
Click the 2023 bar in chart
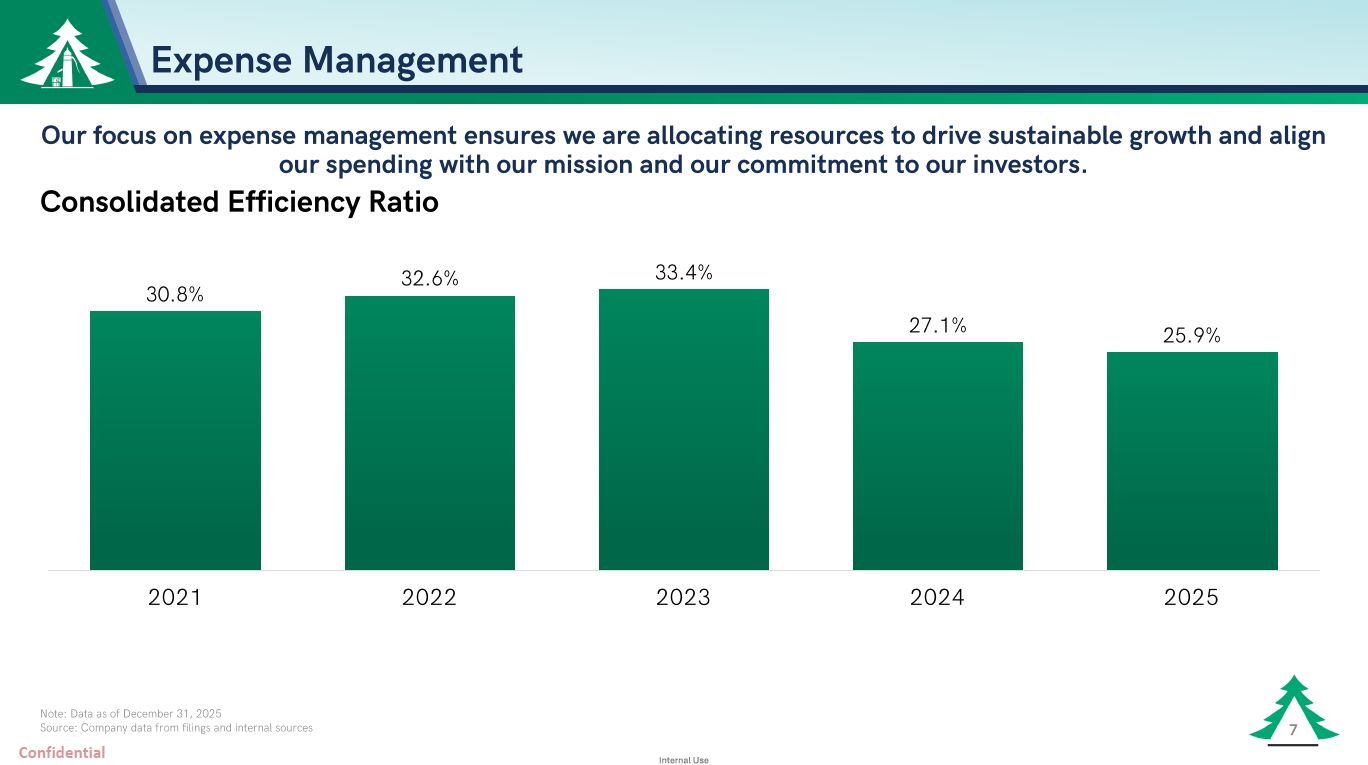(x=684, y=430)
